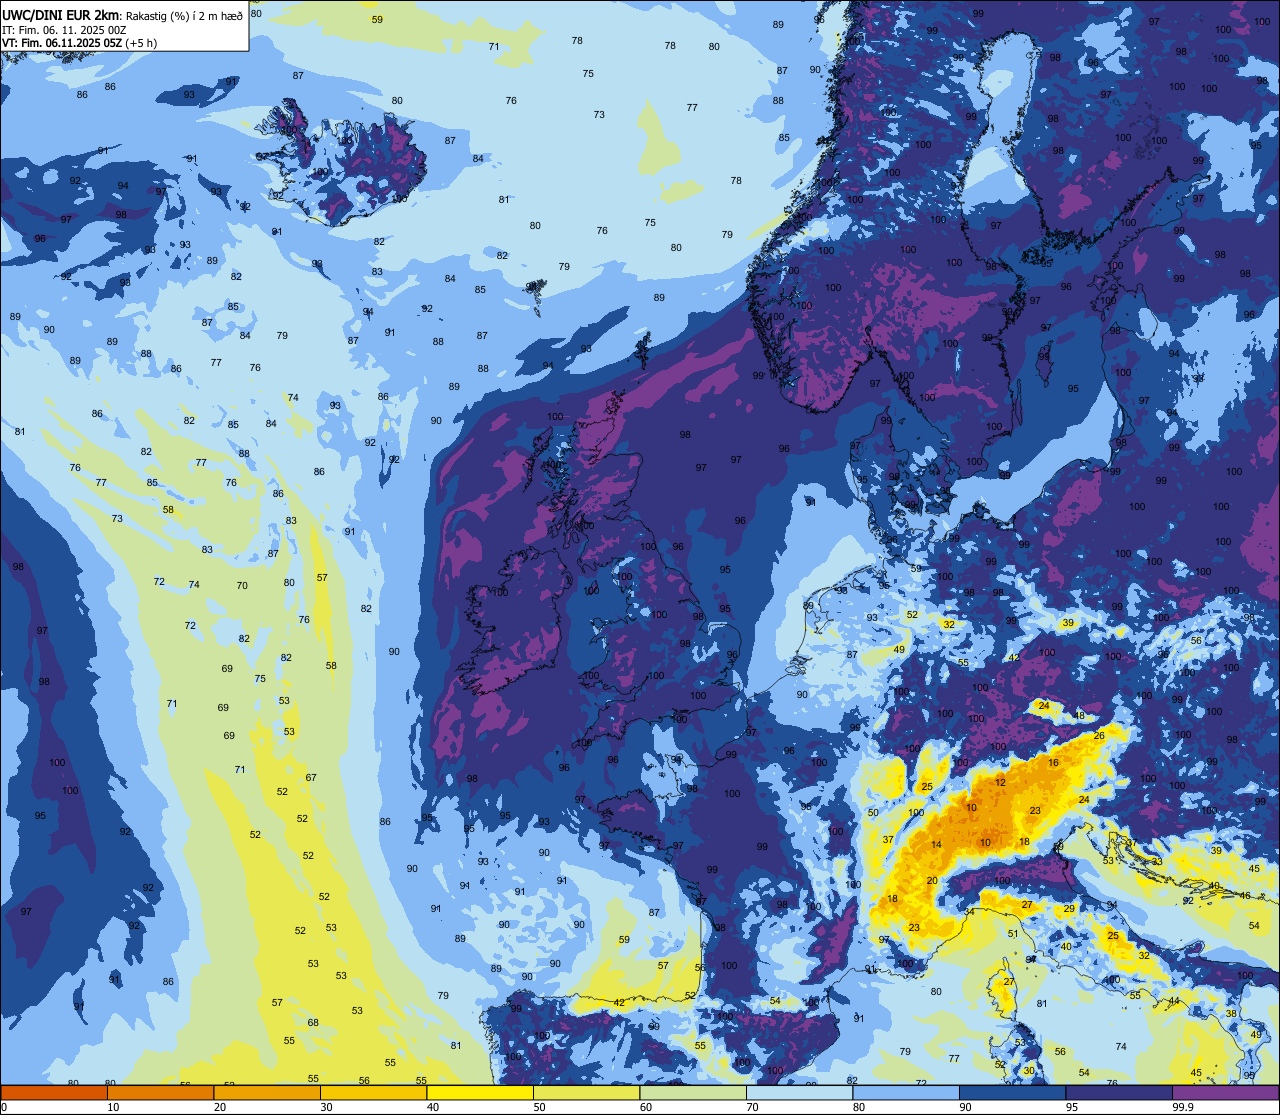Click the '70' legend scale label
The image size is (1280, 1115).
pyautogui.click(x=752, y=1107)
